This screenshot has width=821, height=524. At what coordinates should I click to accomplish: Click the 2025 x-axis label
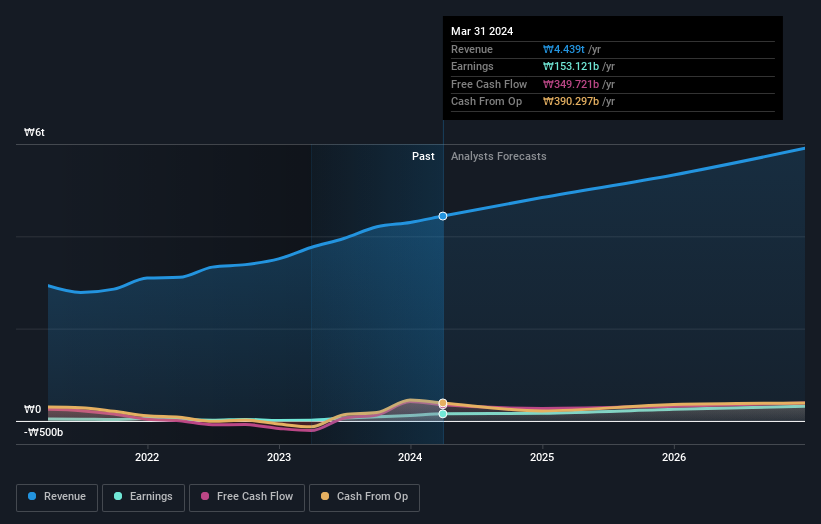pos(542,457)
